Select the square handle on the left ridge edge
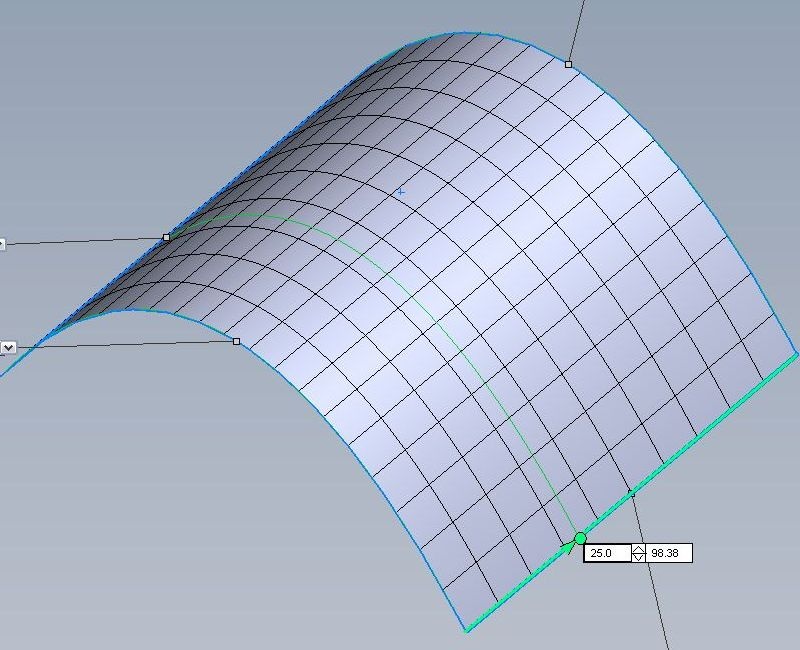Screen dimensions: 800x650 tap(166, 237)
